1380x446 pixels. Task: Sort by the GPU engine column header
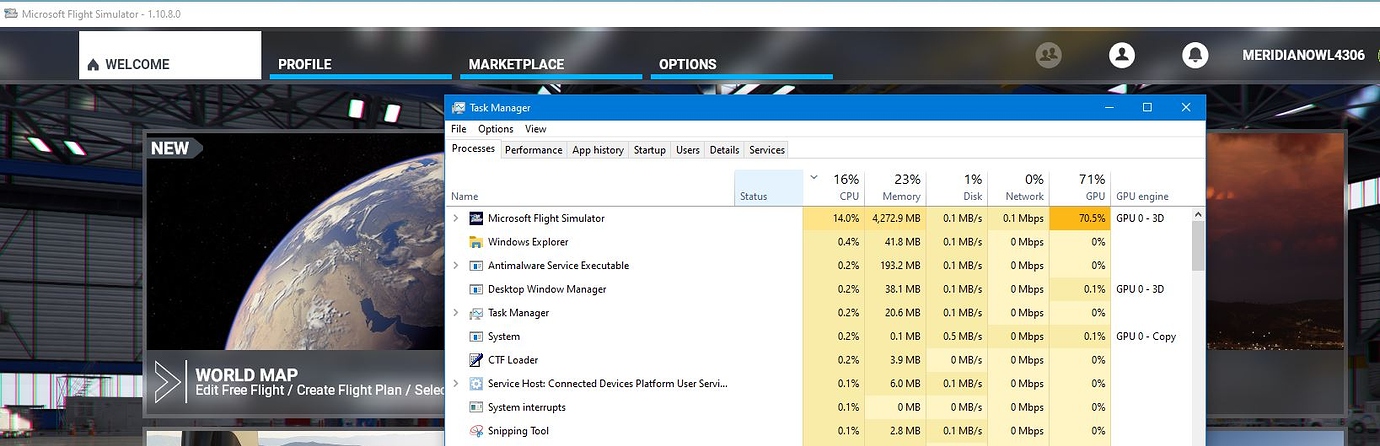click(x=1150, y=188)
